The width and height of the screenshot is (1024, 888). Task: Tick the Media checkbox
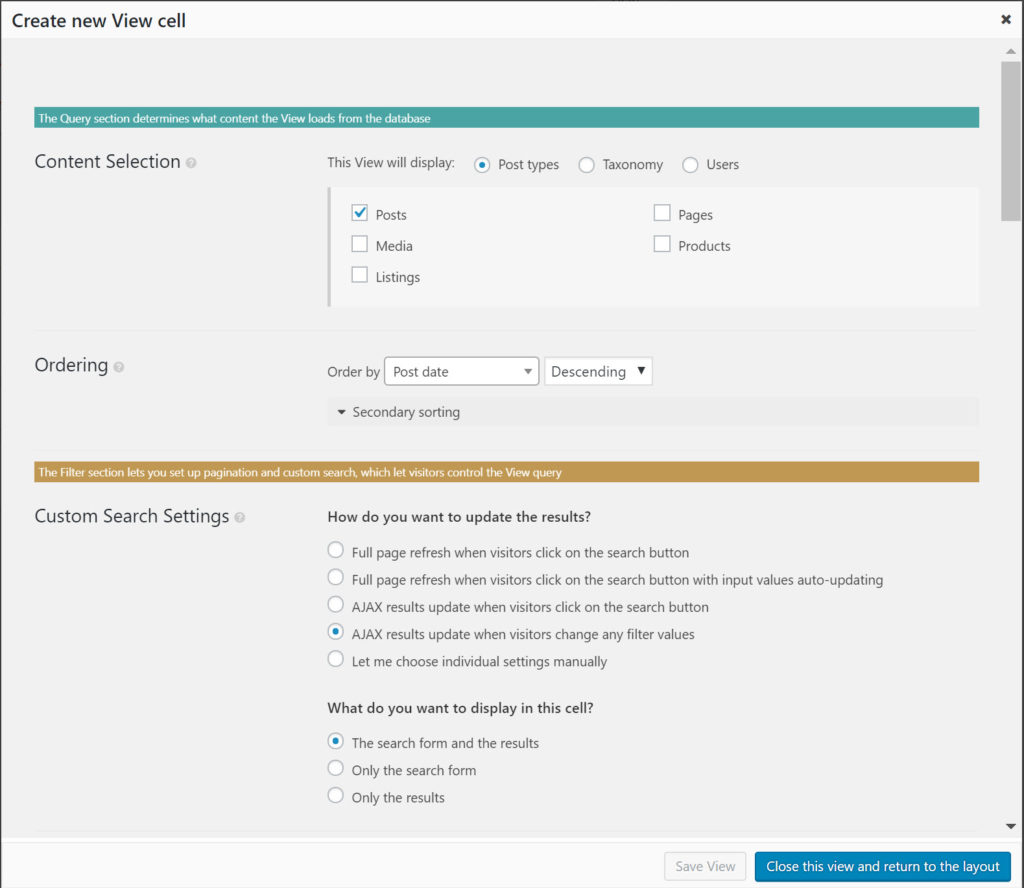click(360, 244)
